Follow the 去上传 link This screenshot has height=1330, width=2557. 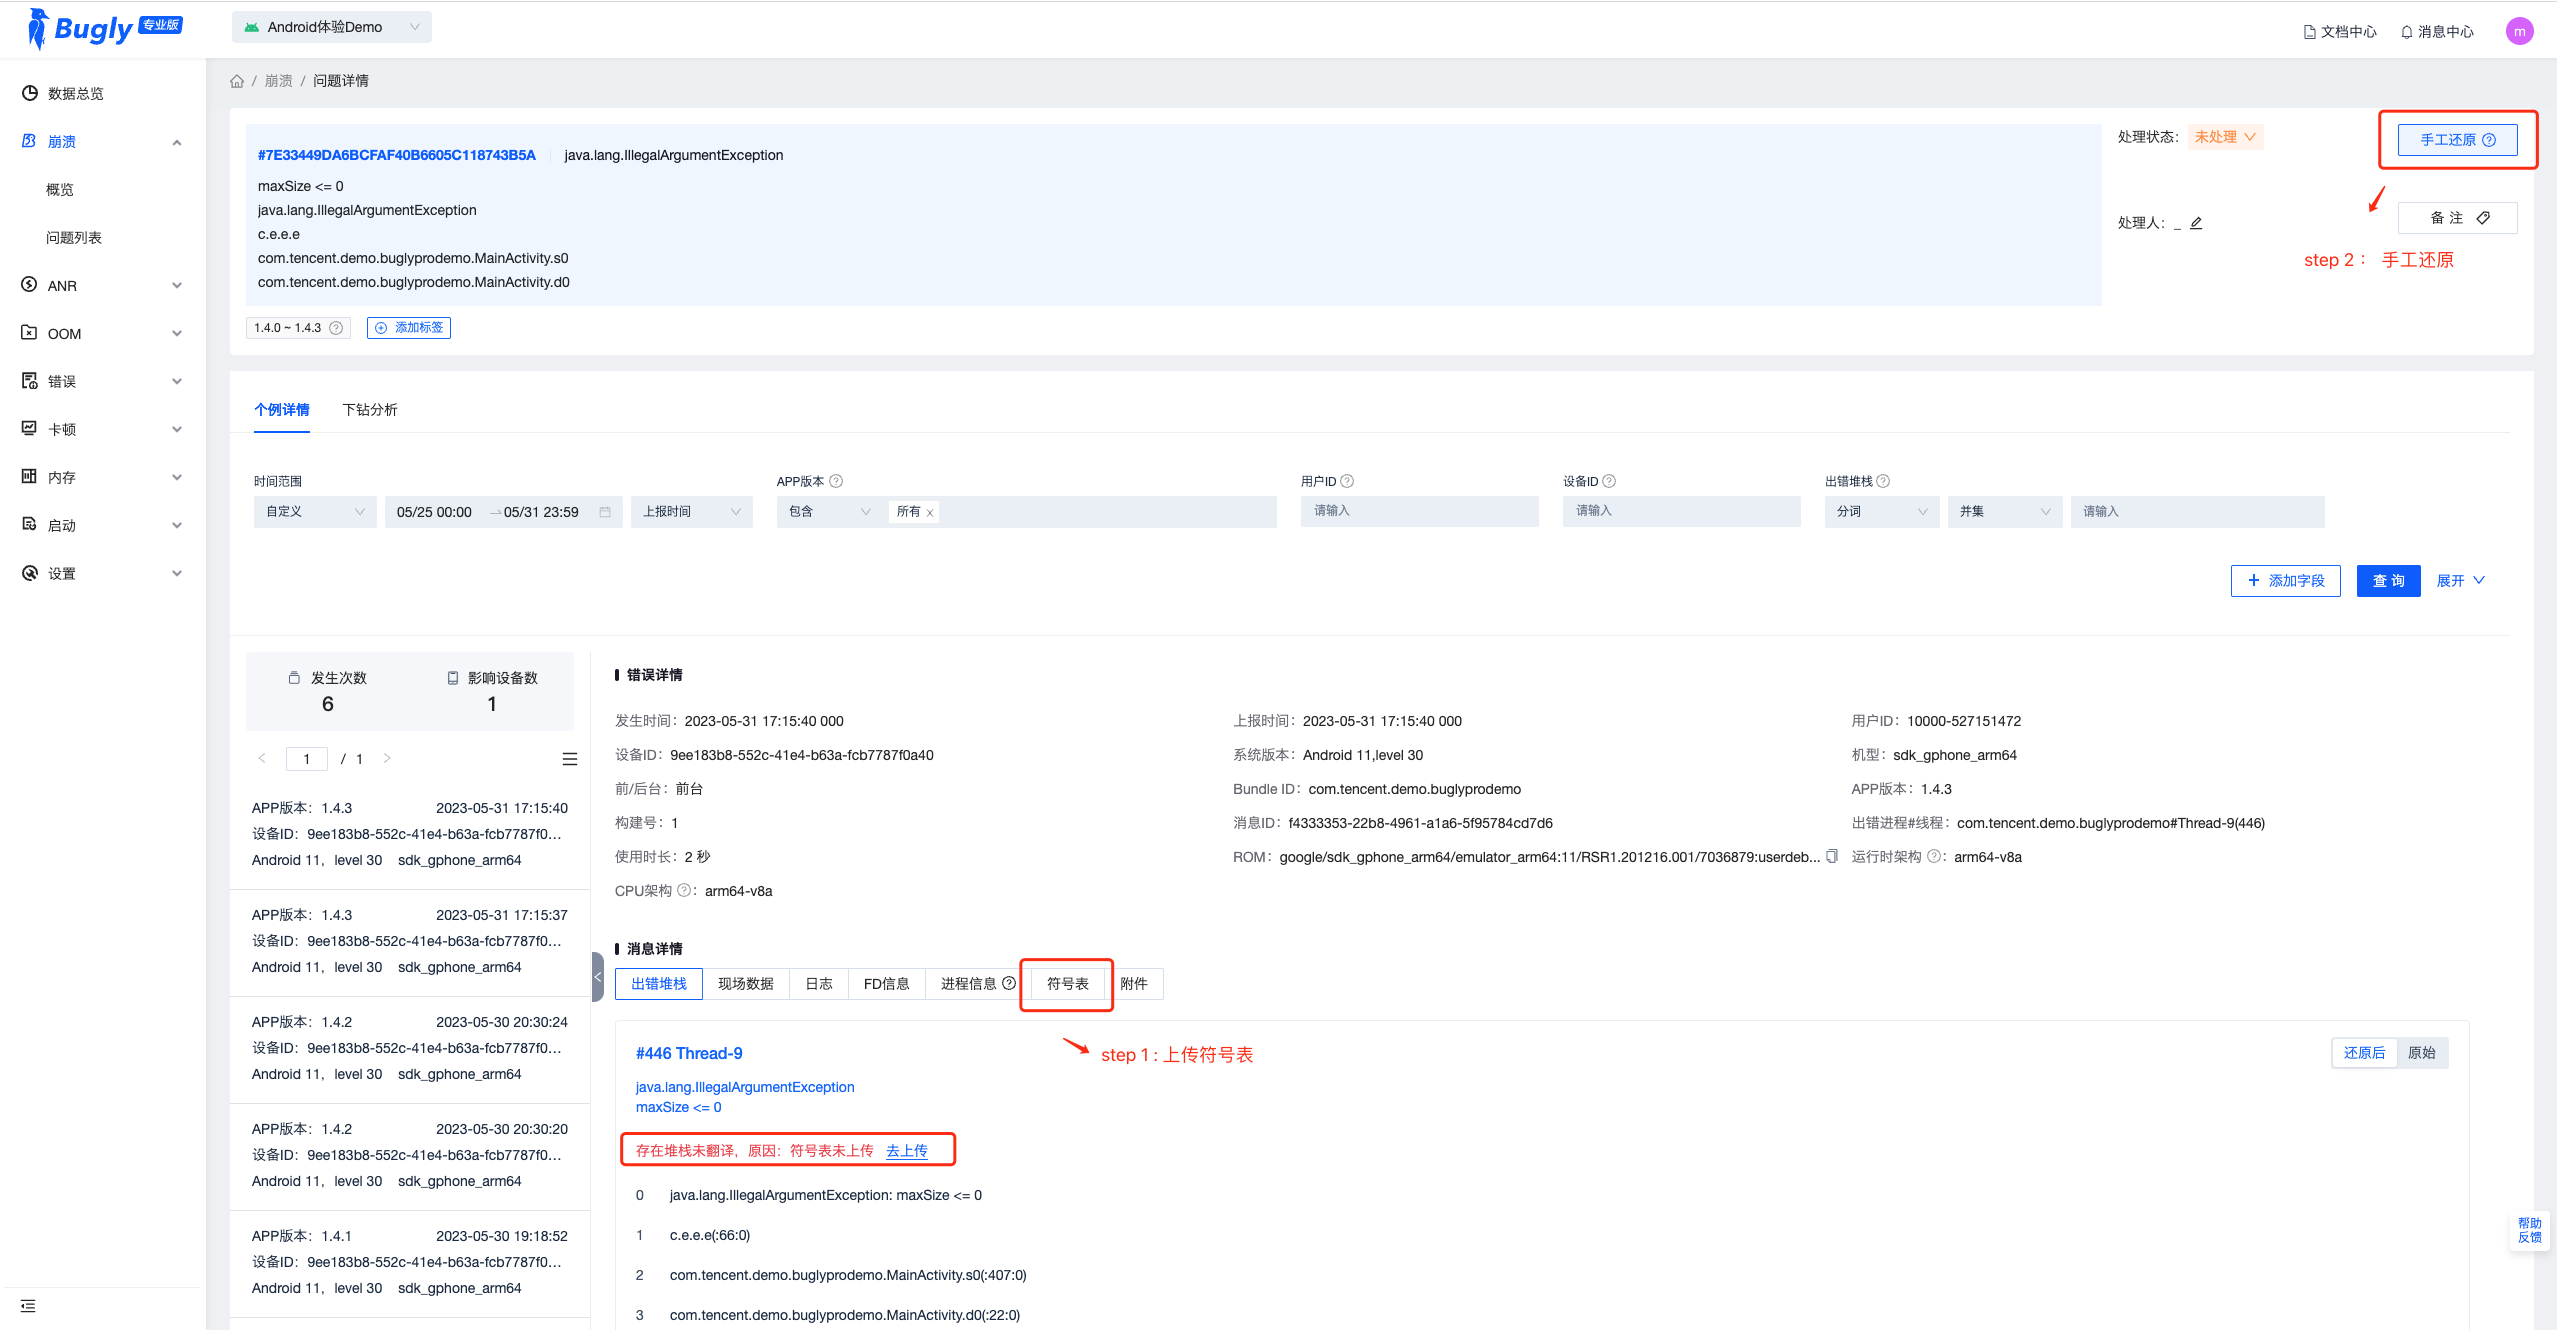click(x=907, y=1151)
